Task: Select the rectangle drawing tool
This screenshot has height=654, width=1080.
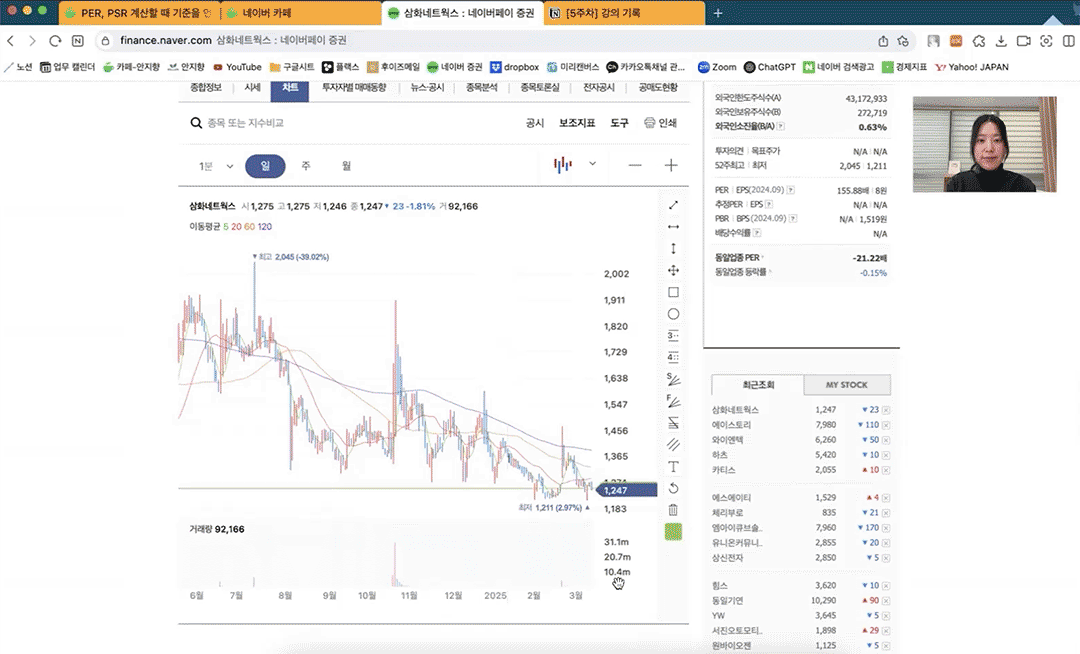Action: pos(673,292)
